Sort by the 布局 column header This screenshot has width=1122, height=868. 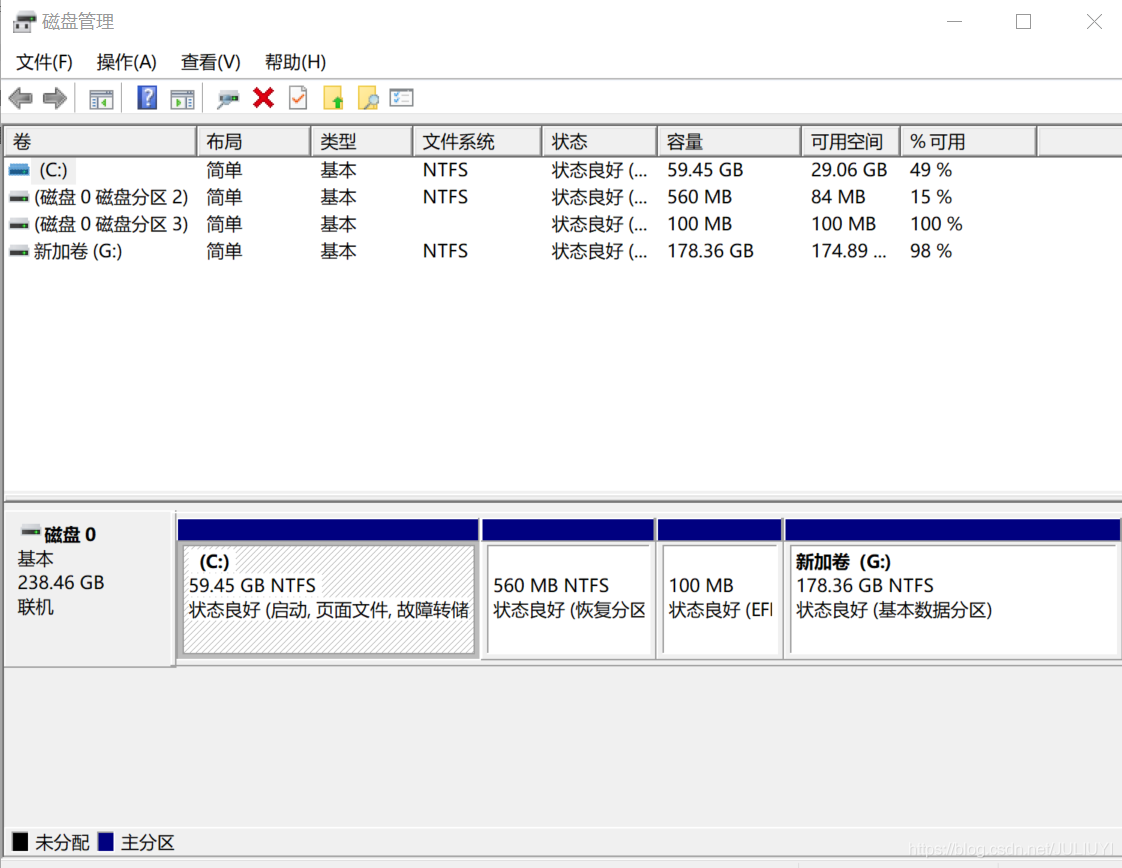coord(254,142)
